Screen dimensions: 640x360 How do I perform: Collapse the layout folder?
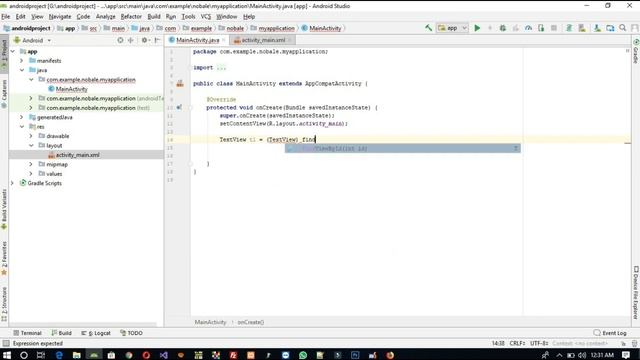point(31,145)
